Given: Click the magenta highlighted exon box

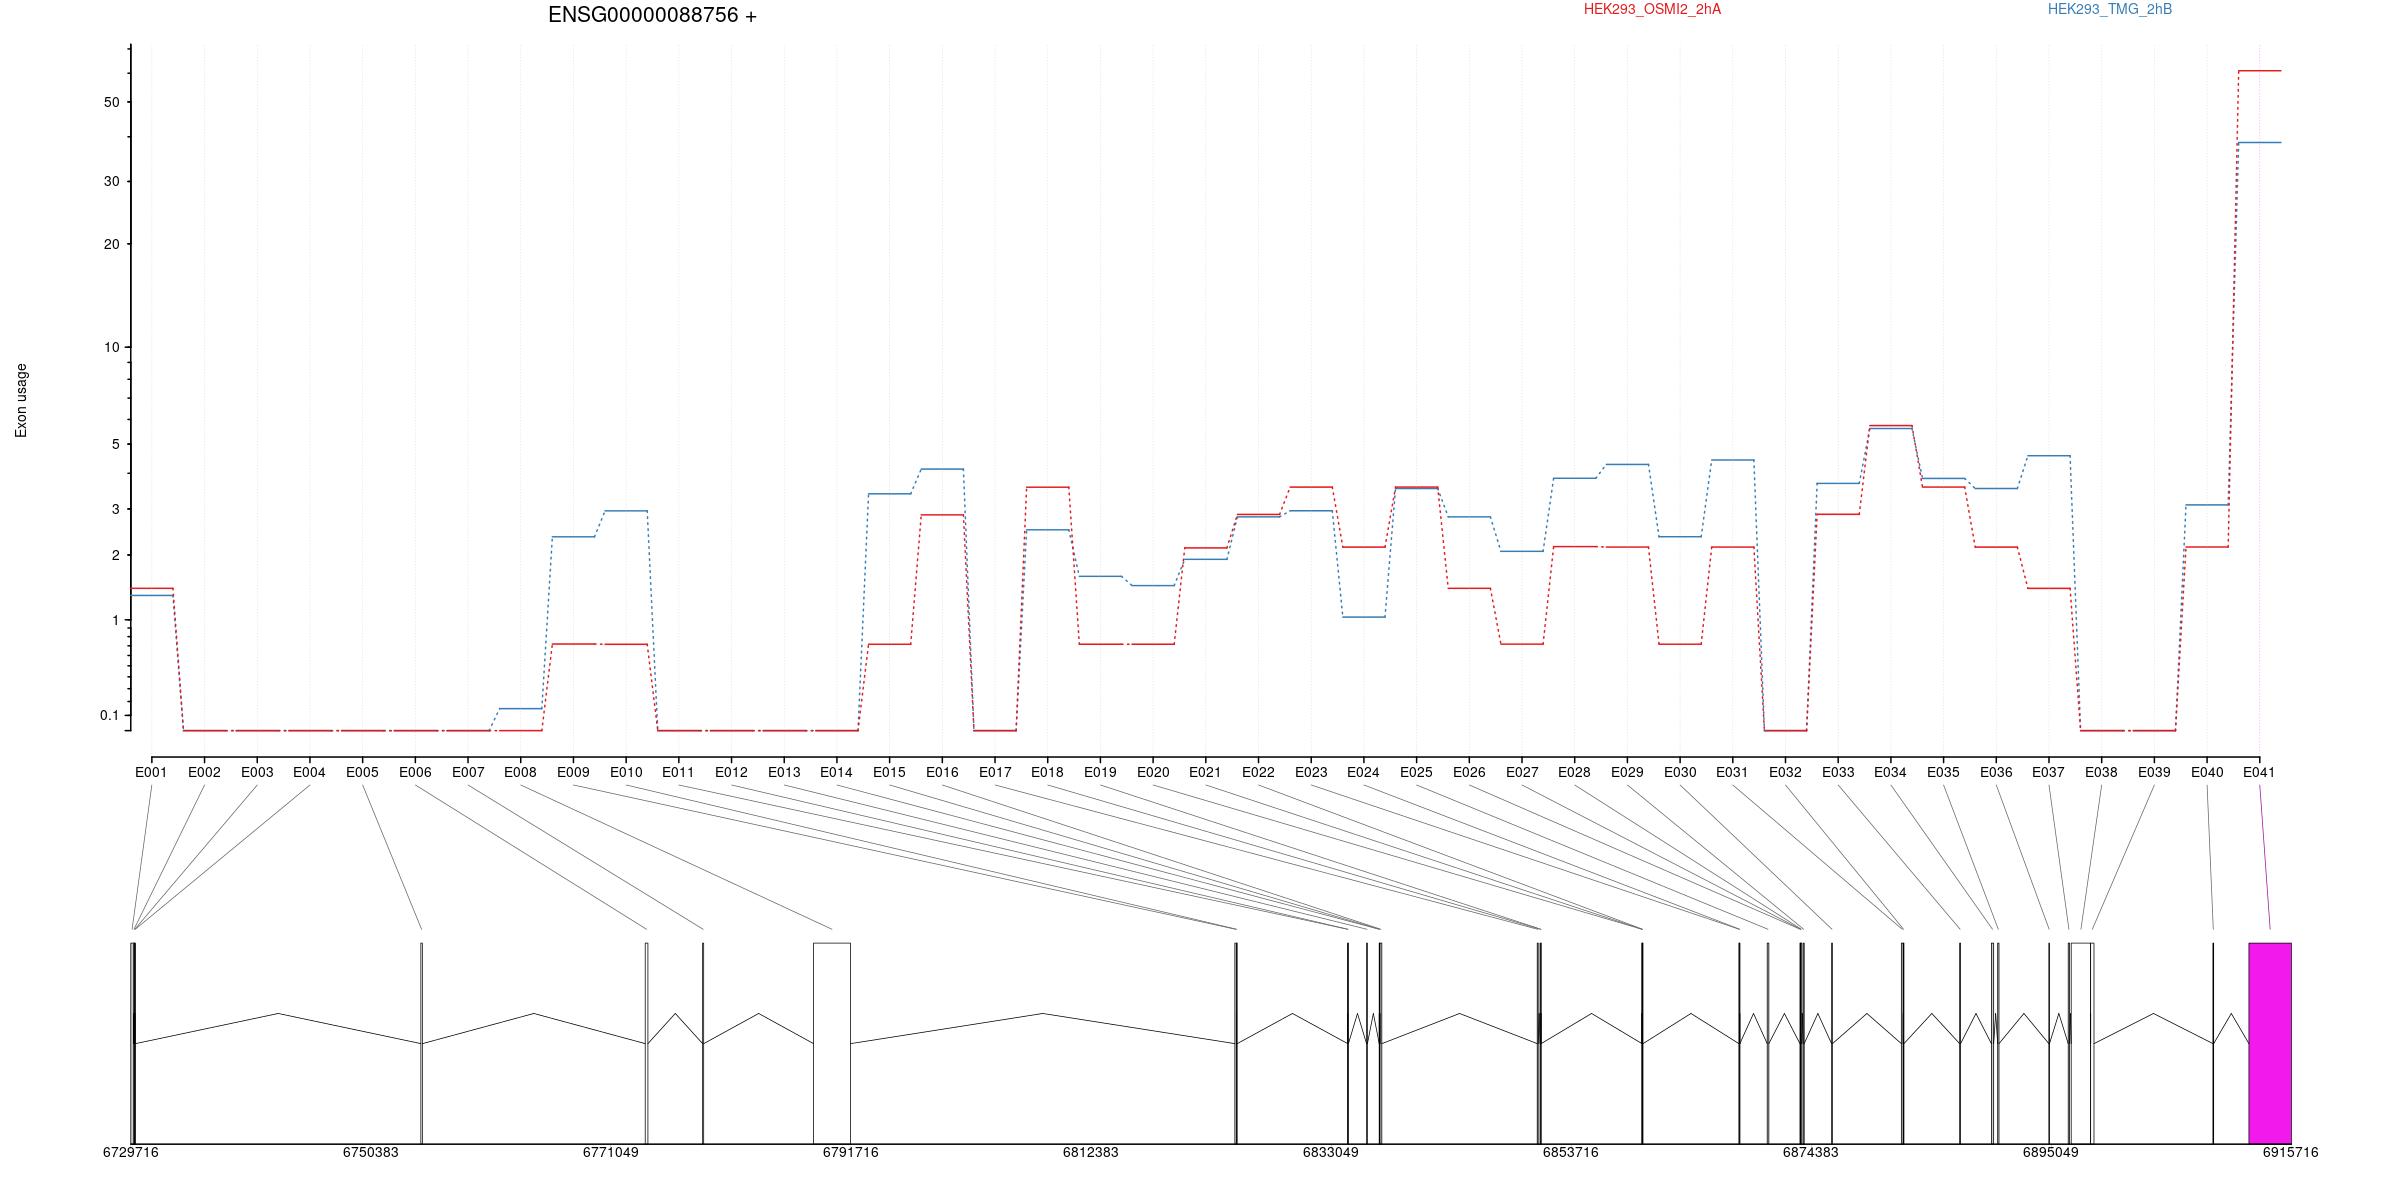Looking at the screenshot, I should click(x=2270, y=1043).
